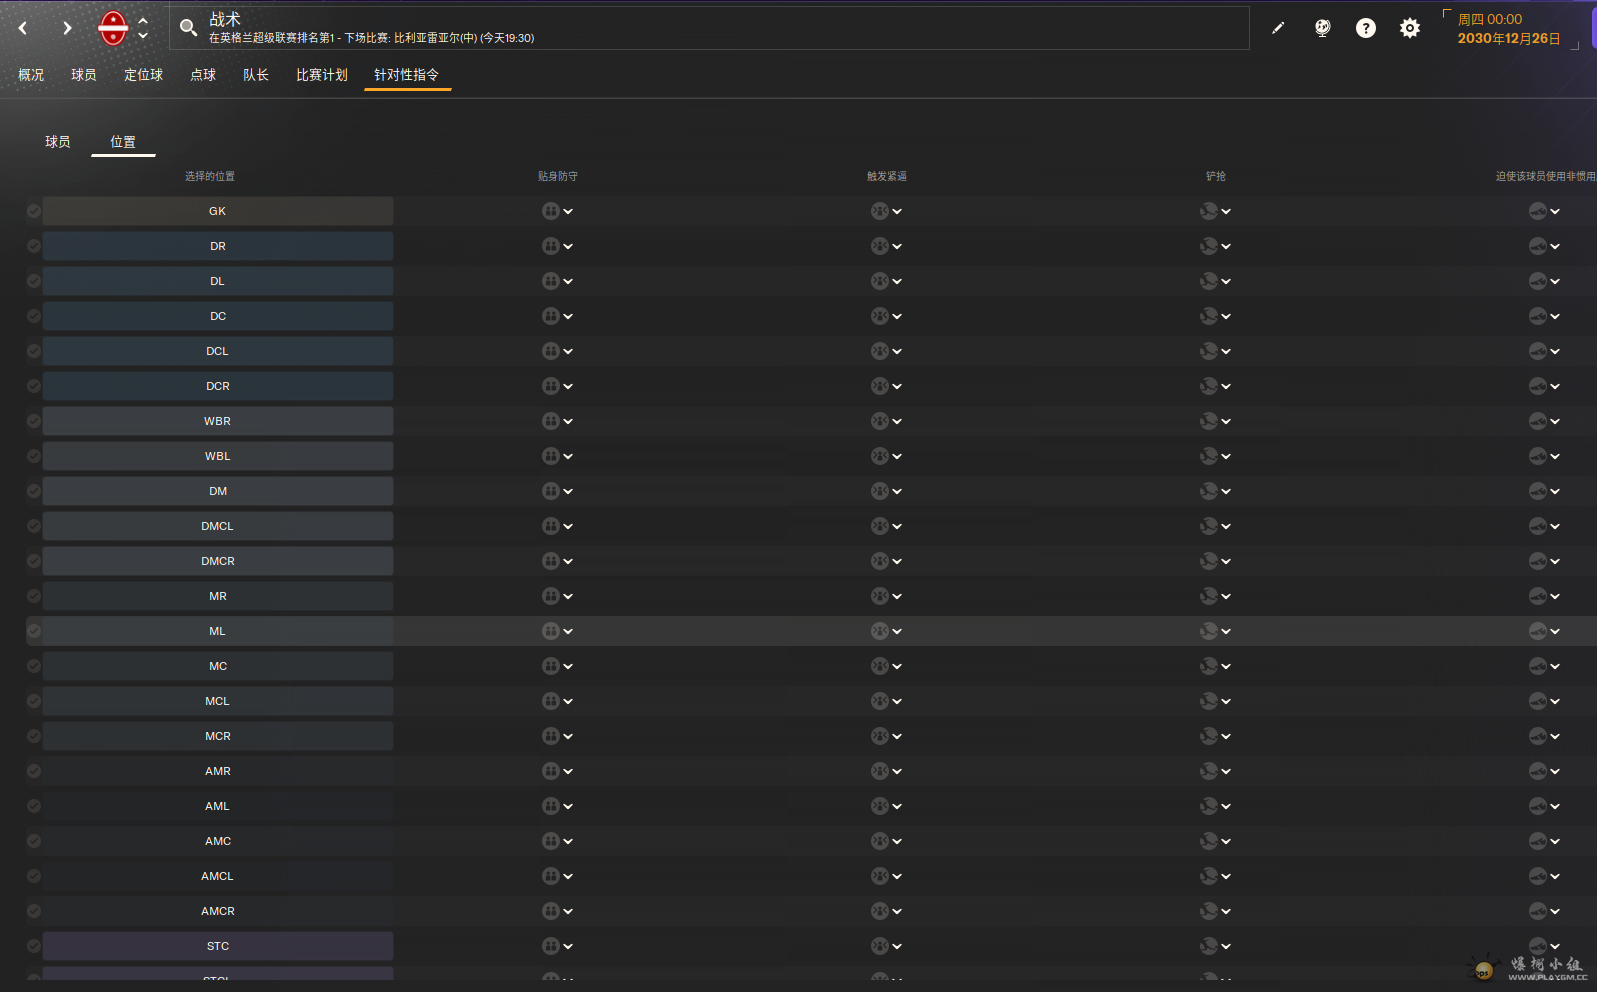Open the red club badge menu
Viewport: 1597px width, 992px height.
pos(113,28)
